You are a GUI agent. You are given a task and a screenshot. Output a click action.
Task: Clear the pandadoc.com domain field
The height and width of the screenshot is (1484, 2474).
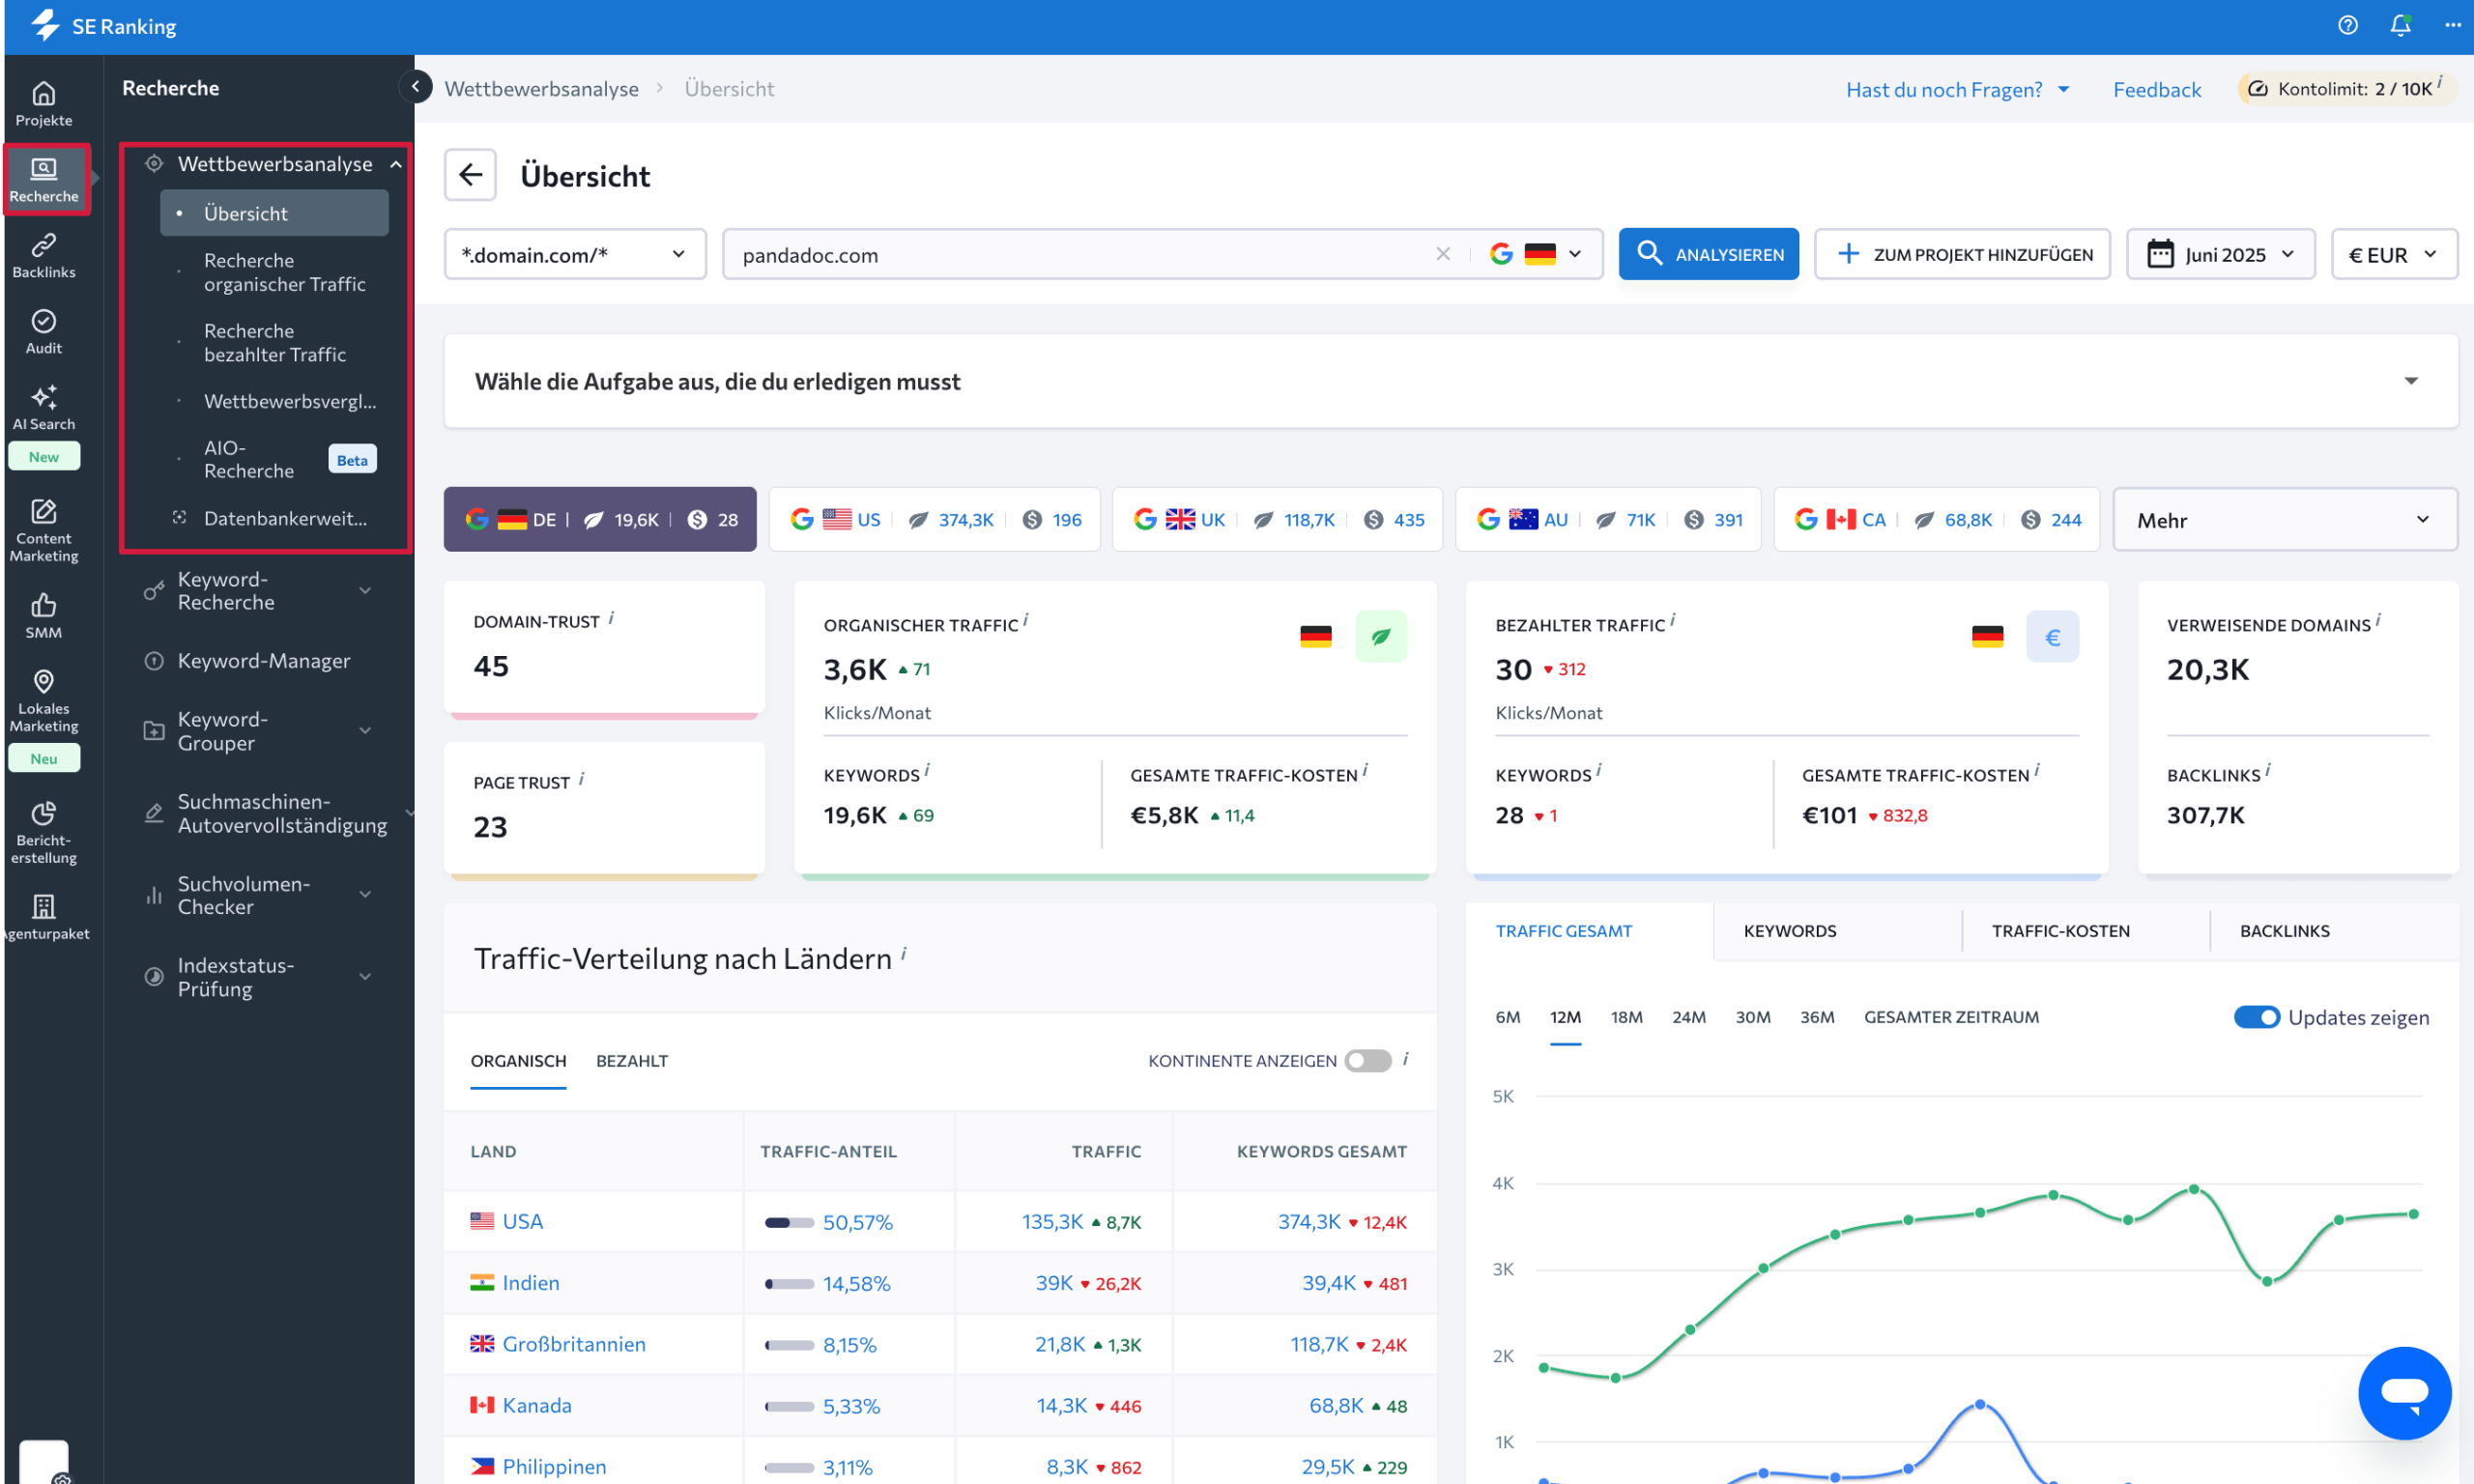(1442, 254)
